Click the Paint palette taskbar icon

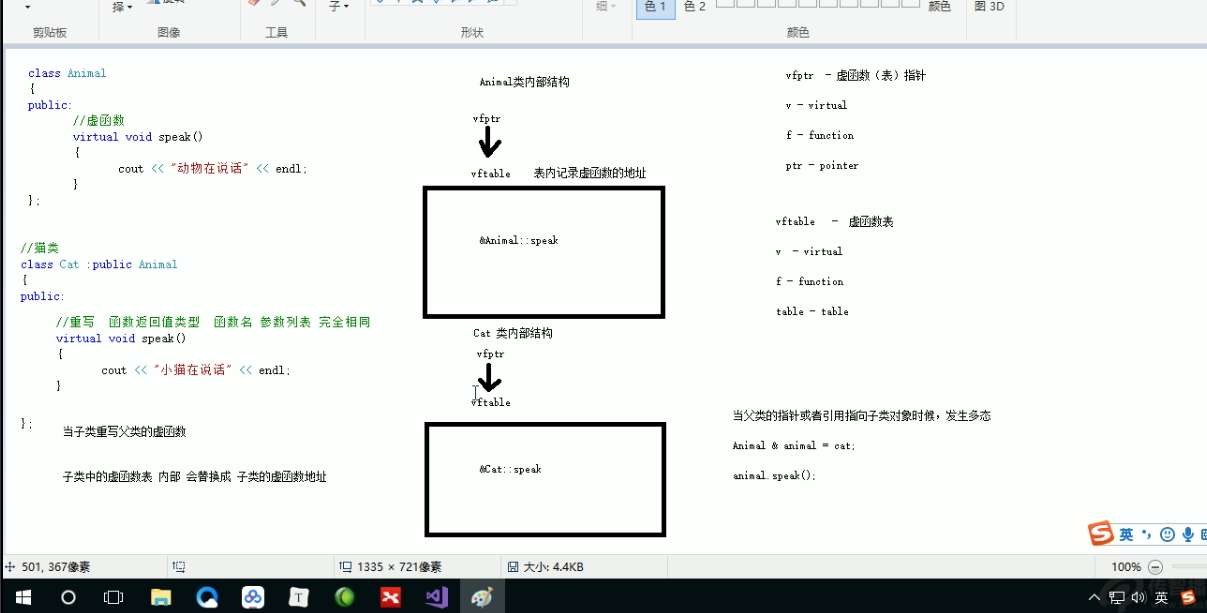click(482, 597)
